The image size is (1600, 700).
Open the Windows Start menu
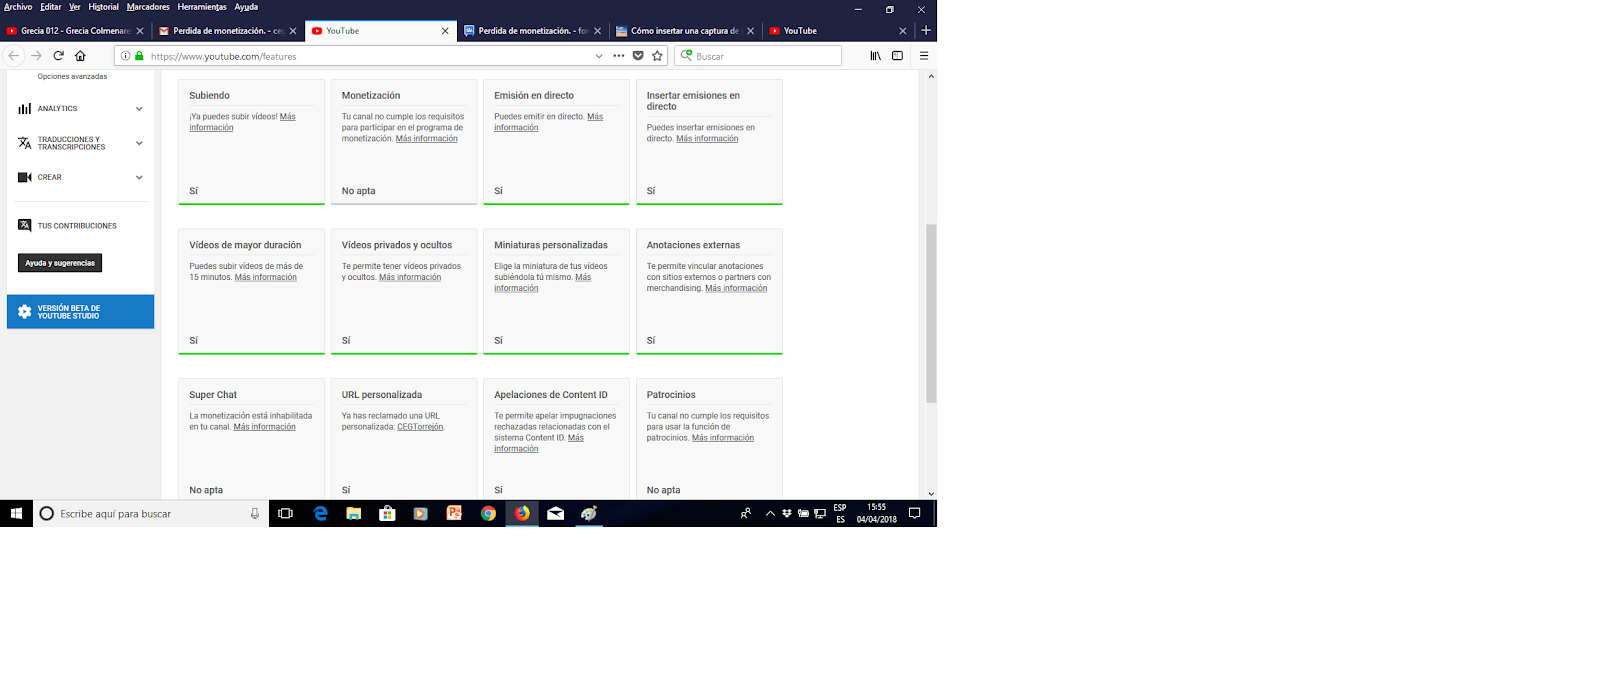tap(16, 513)
